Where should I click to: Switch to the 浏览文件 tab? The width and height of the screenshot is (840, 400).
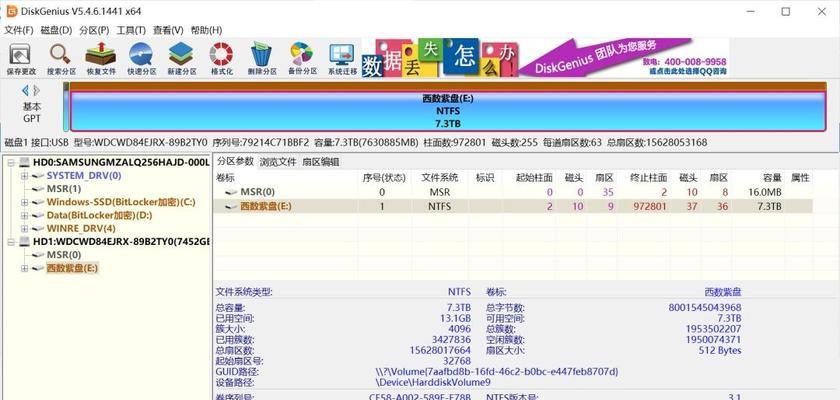click(278, 162)
